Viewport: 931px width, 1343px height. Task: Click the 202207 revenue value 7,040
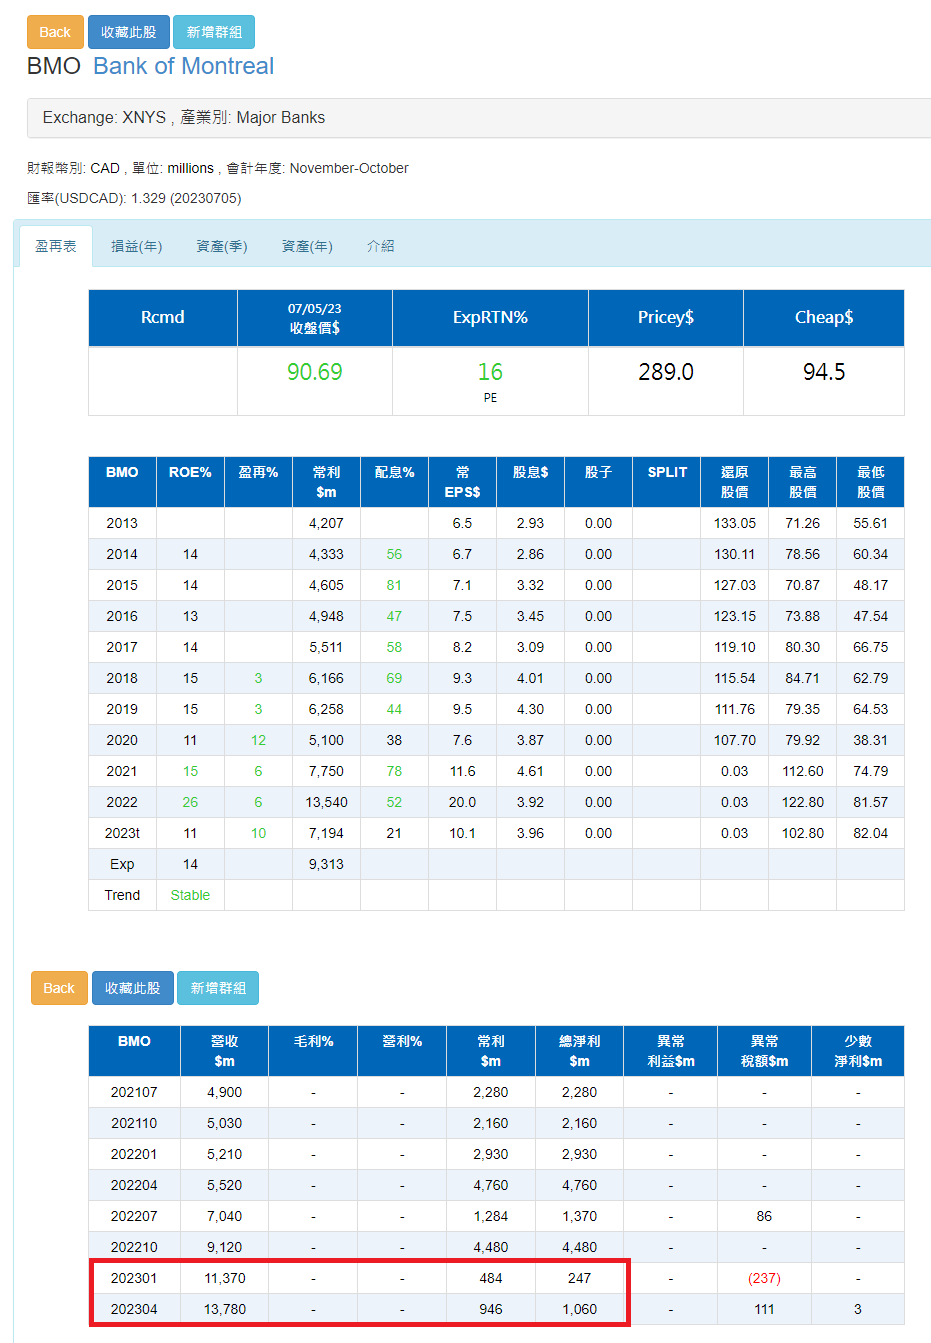[x=225, y=1216]
